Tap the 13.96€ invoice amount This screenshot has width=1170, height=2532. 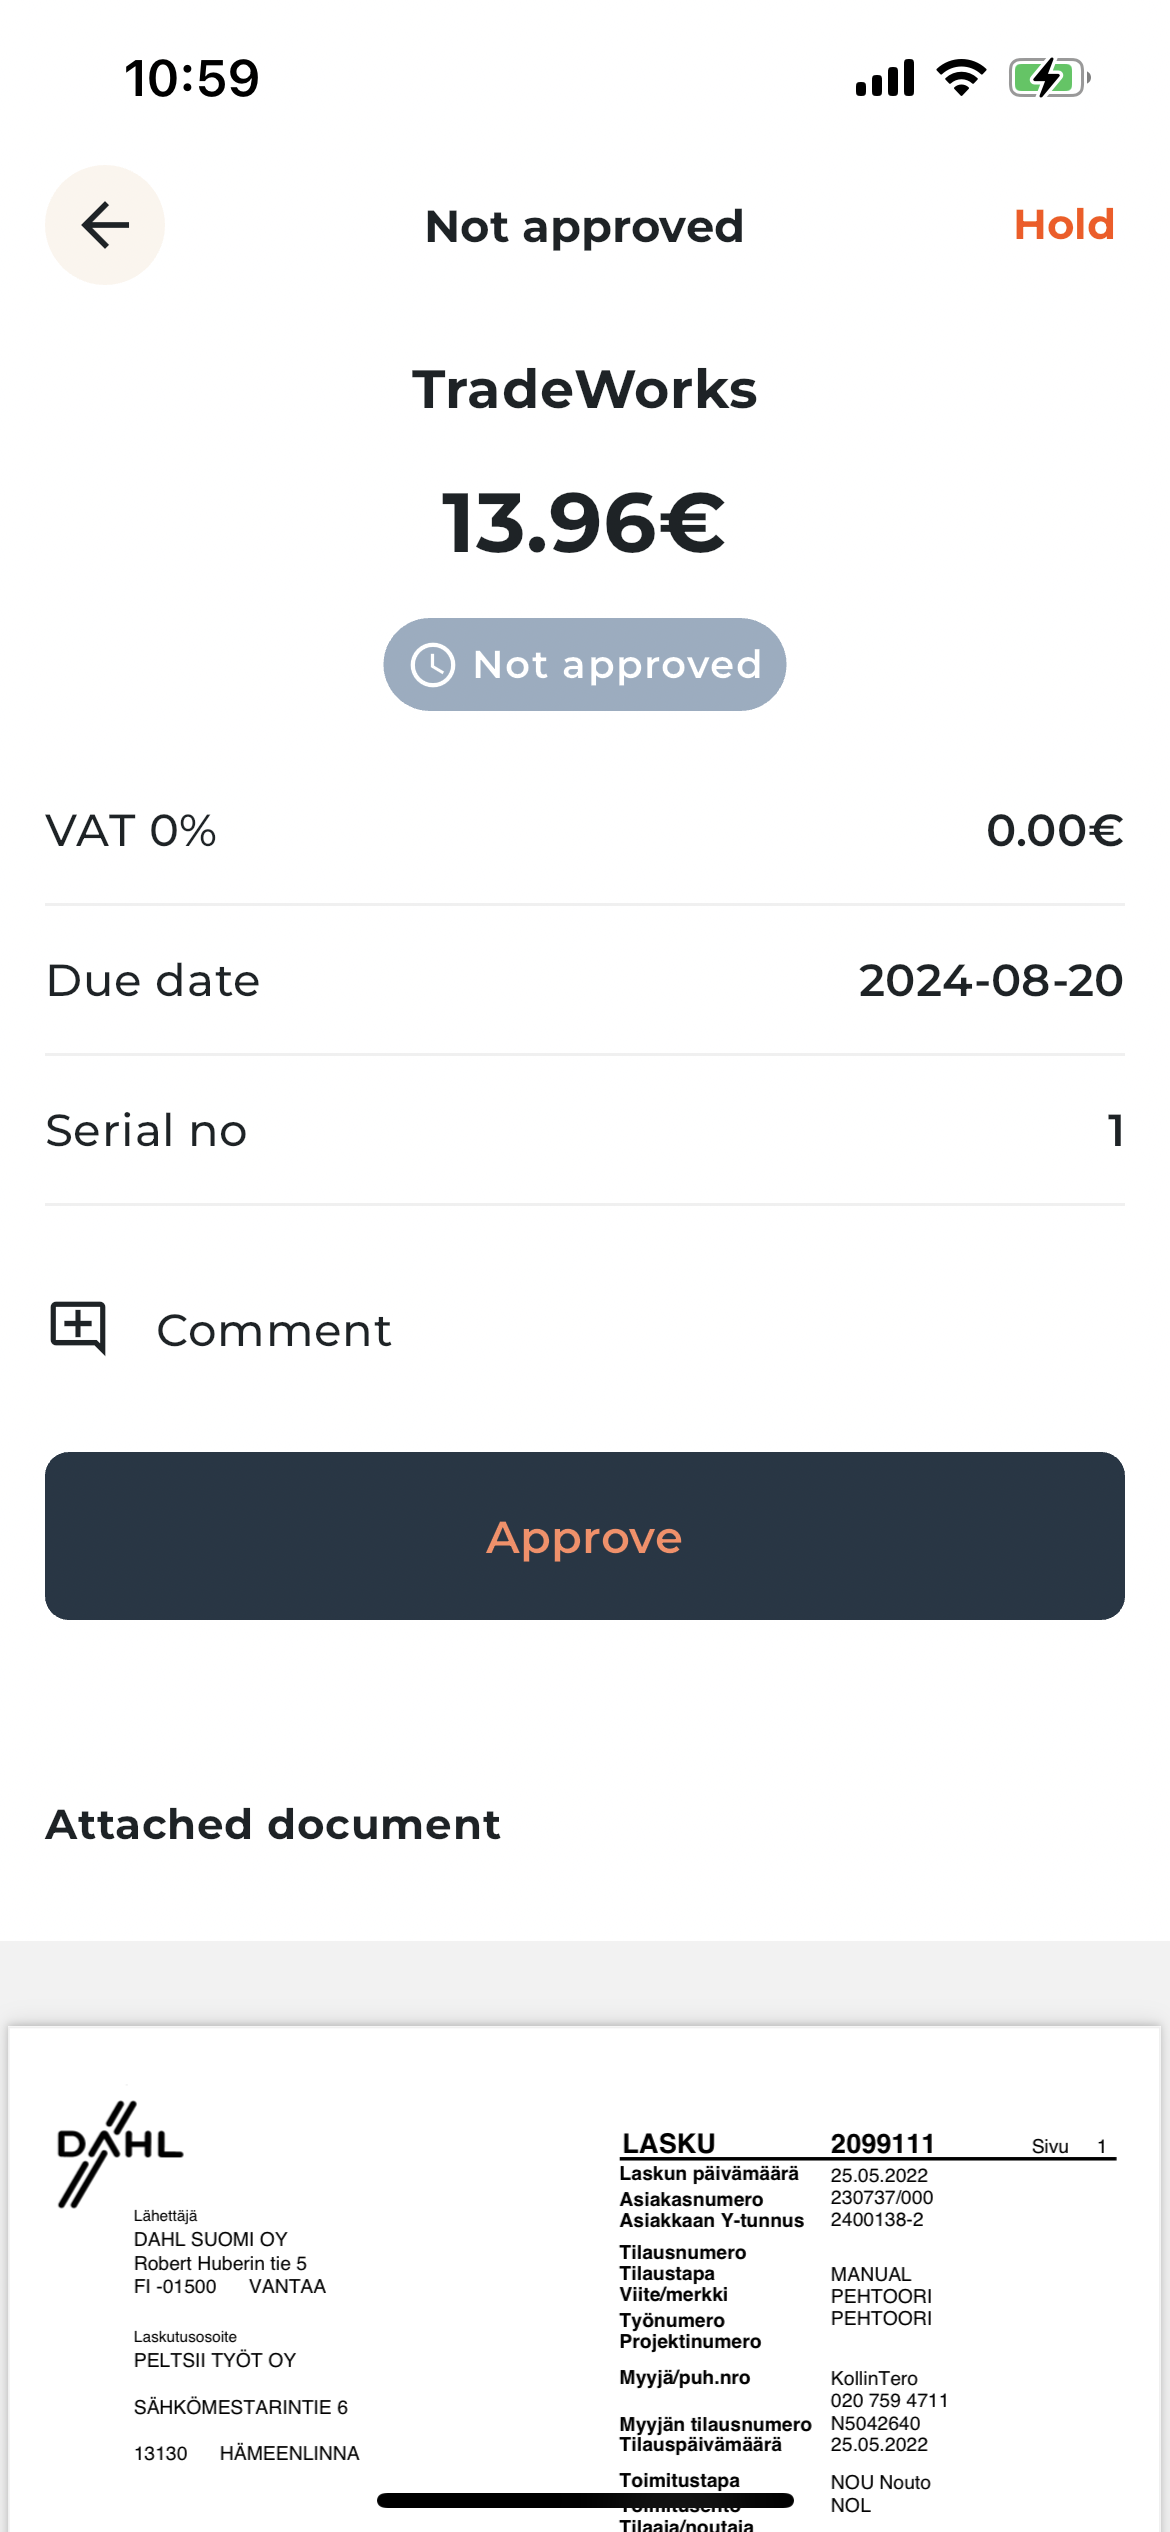585,523
